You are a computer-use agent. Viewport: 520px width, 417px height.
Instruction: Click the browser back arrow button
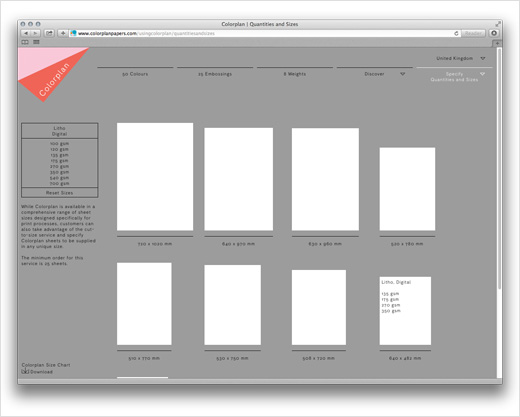tap(26, 33)
